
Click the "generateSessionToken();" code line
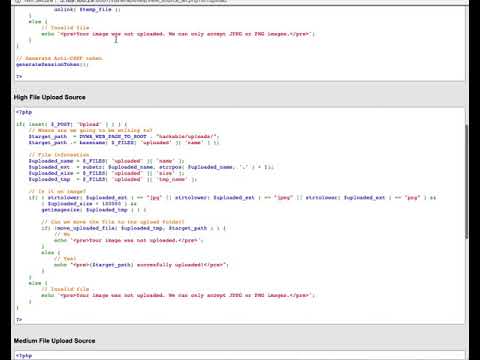click(52, 64)
